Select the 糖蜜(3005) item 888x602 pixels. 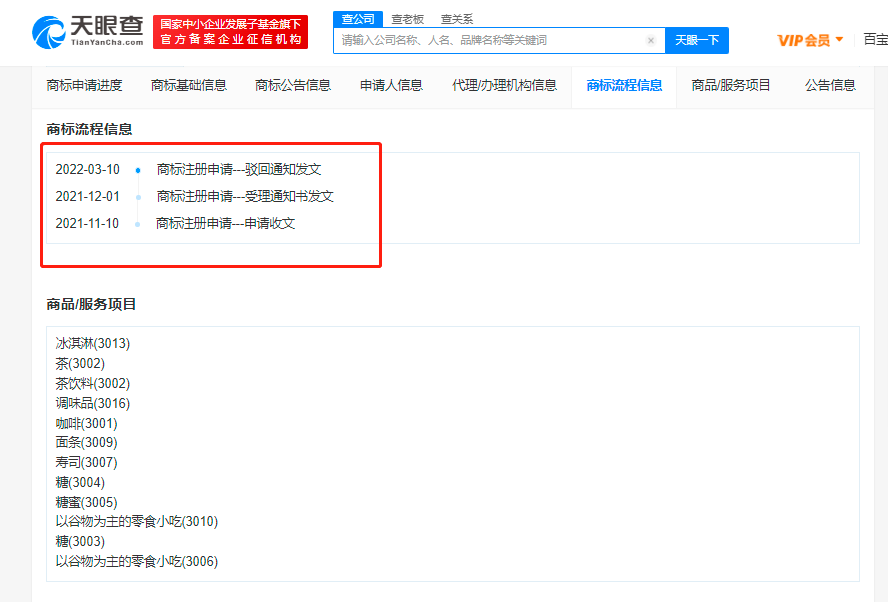click(x=86, y=502)
